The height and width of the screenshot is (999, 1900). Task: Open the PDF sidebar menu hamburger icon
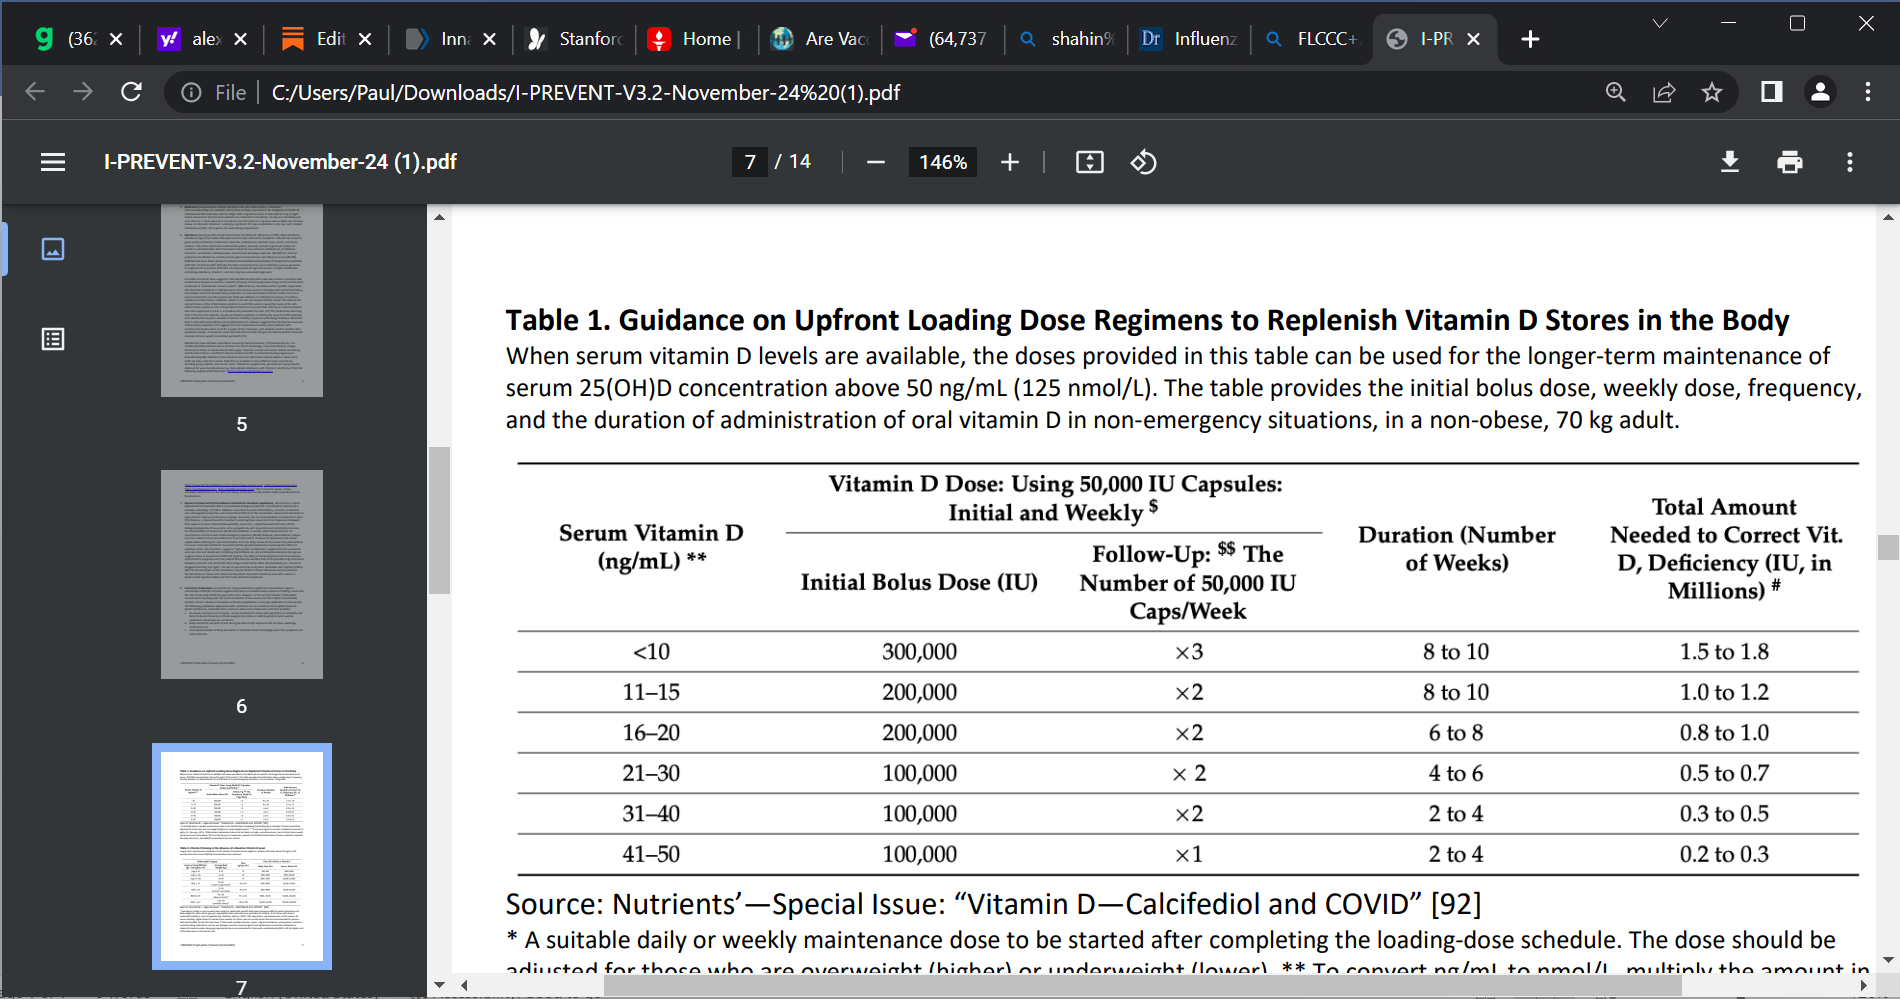point(53,162)
